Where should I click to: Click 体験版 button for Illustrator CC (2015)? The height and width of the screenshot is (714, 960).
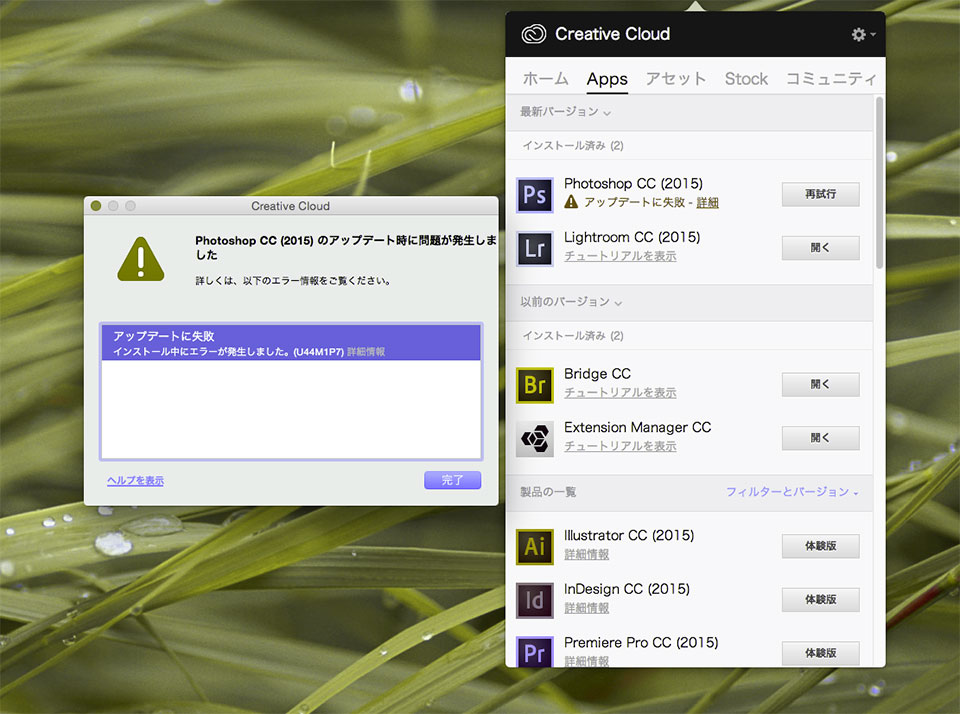click(820, 546)
